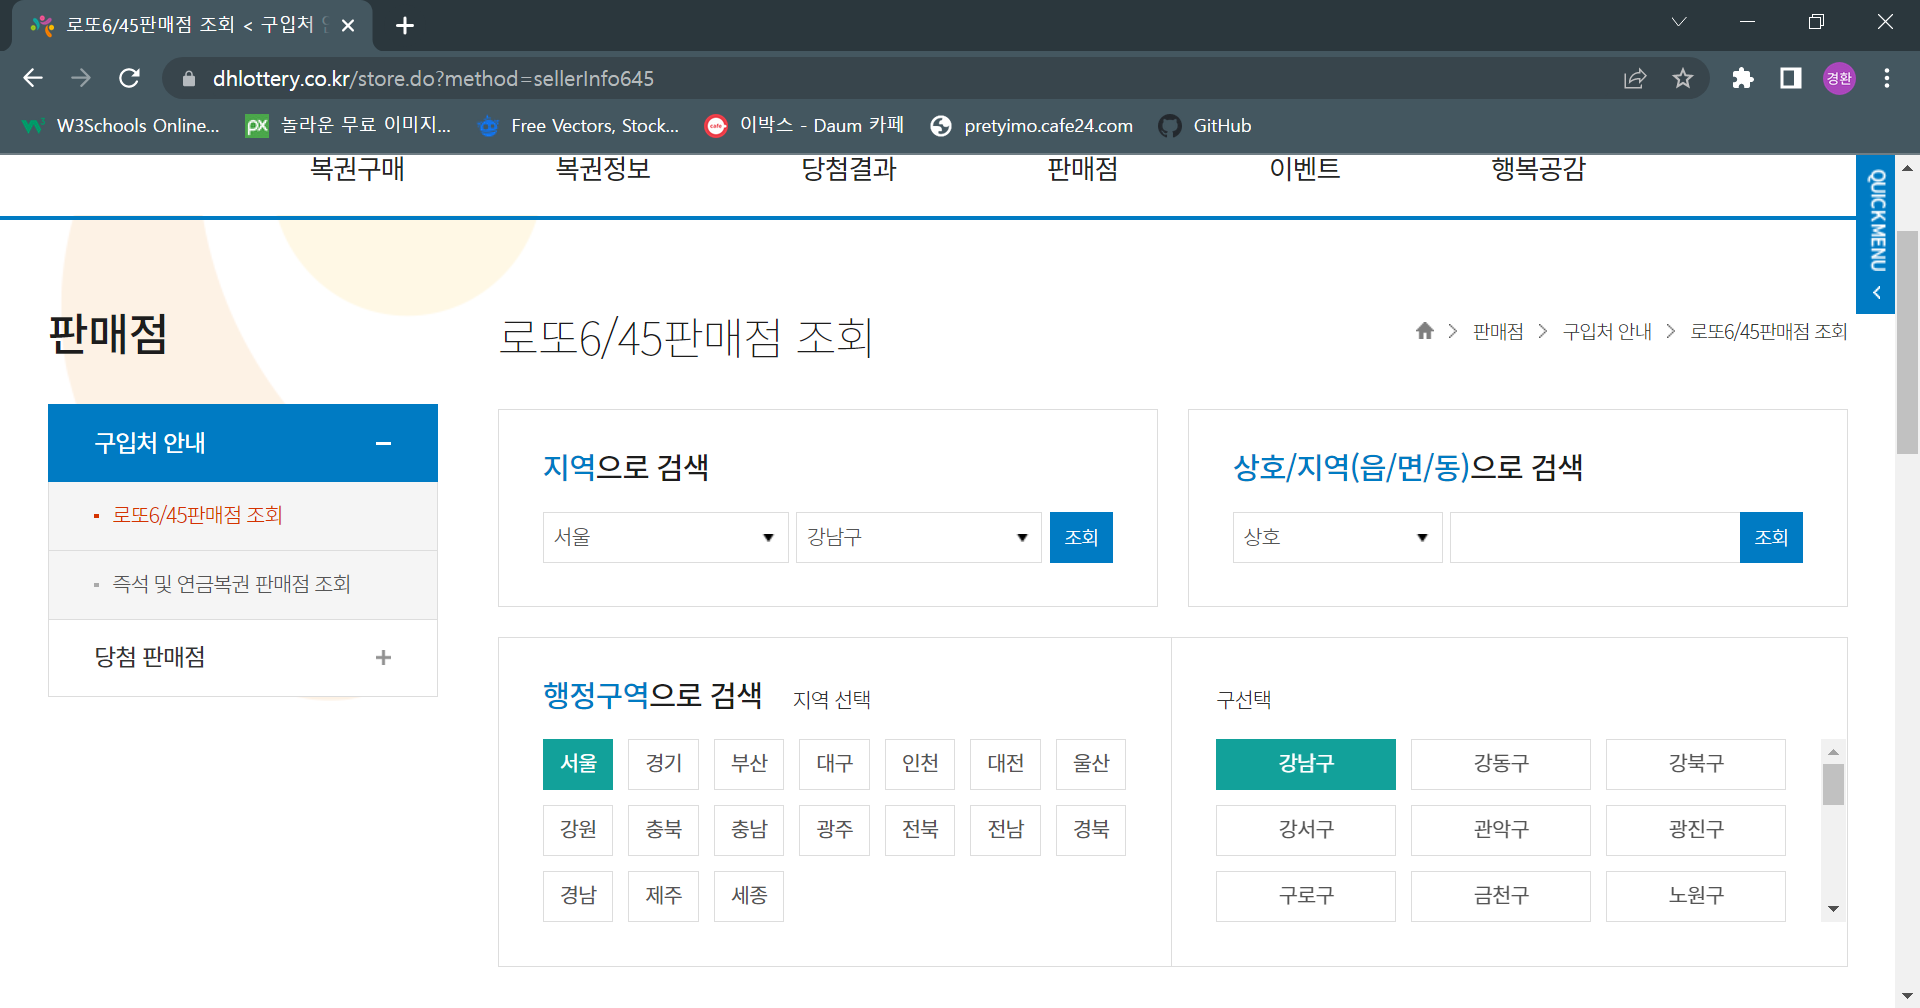
Task: Select 강원 region button
Action: tap(578, 830)
